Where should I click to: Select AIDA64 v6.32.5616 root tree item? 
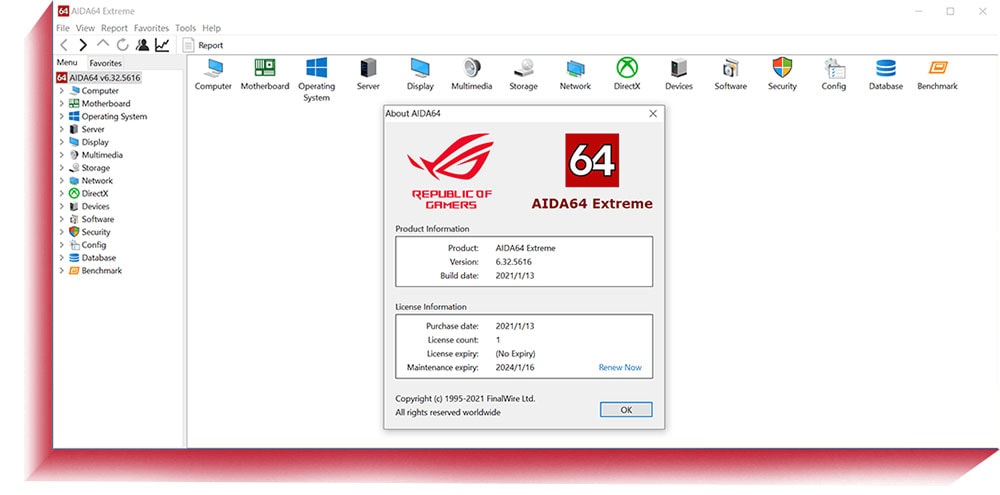point(99,78)
